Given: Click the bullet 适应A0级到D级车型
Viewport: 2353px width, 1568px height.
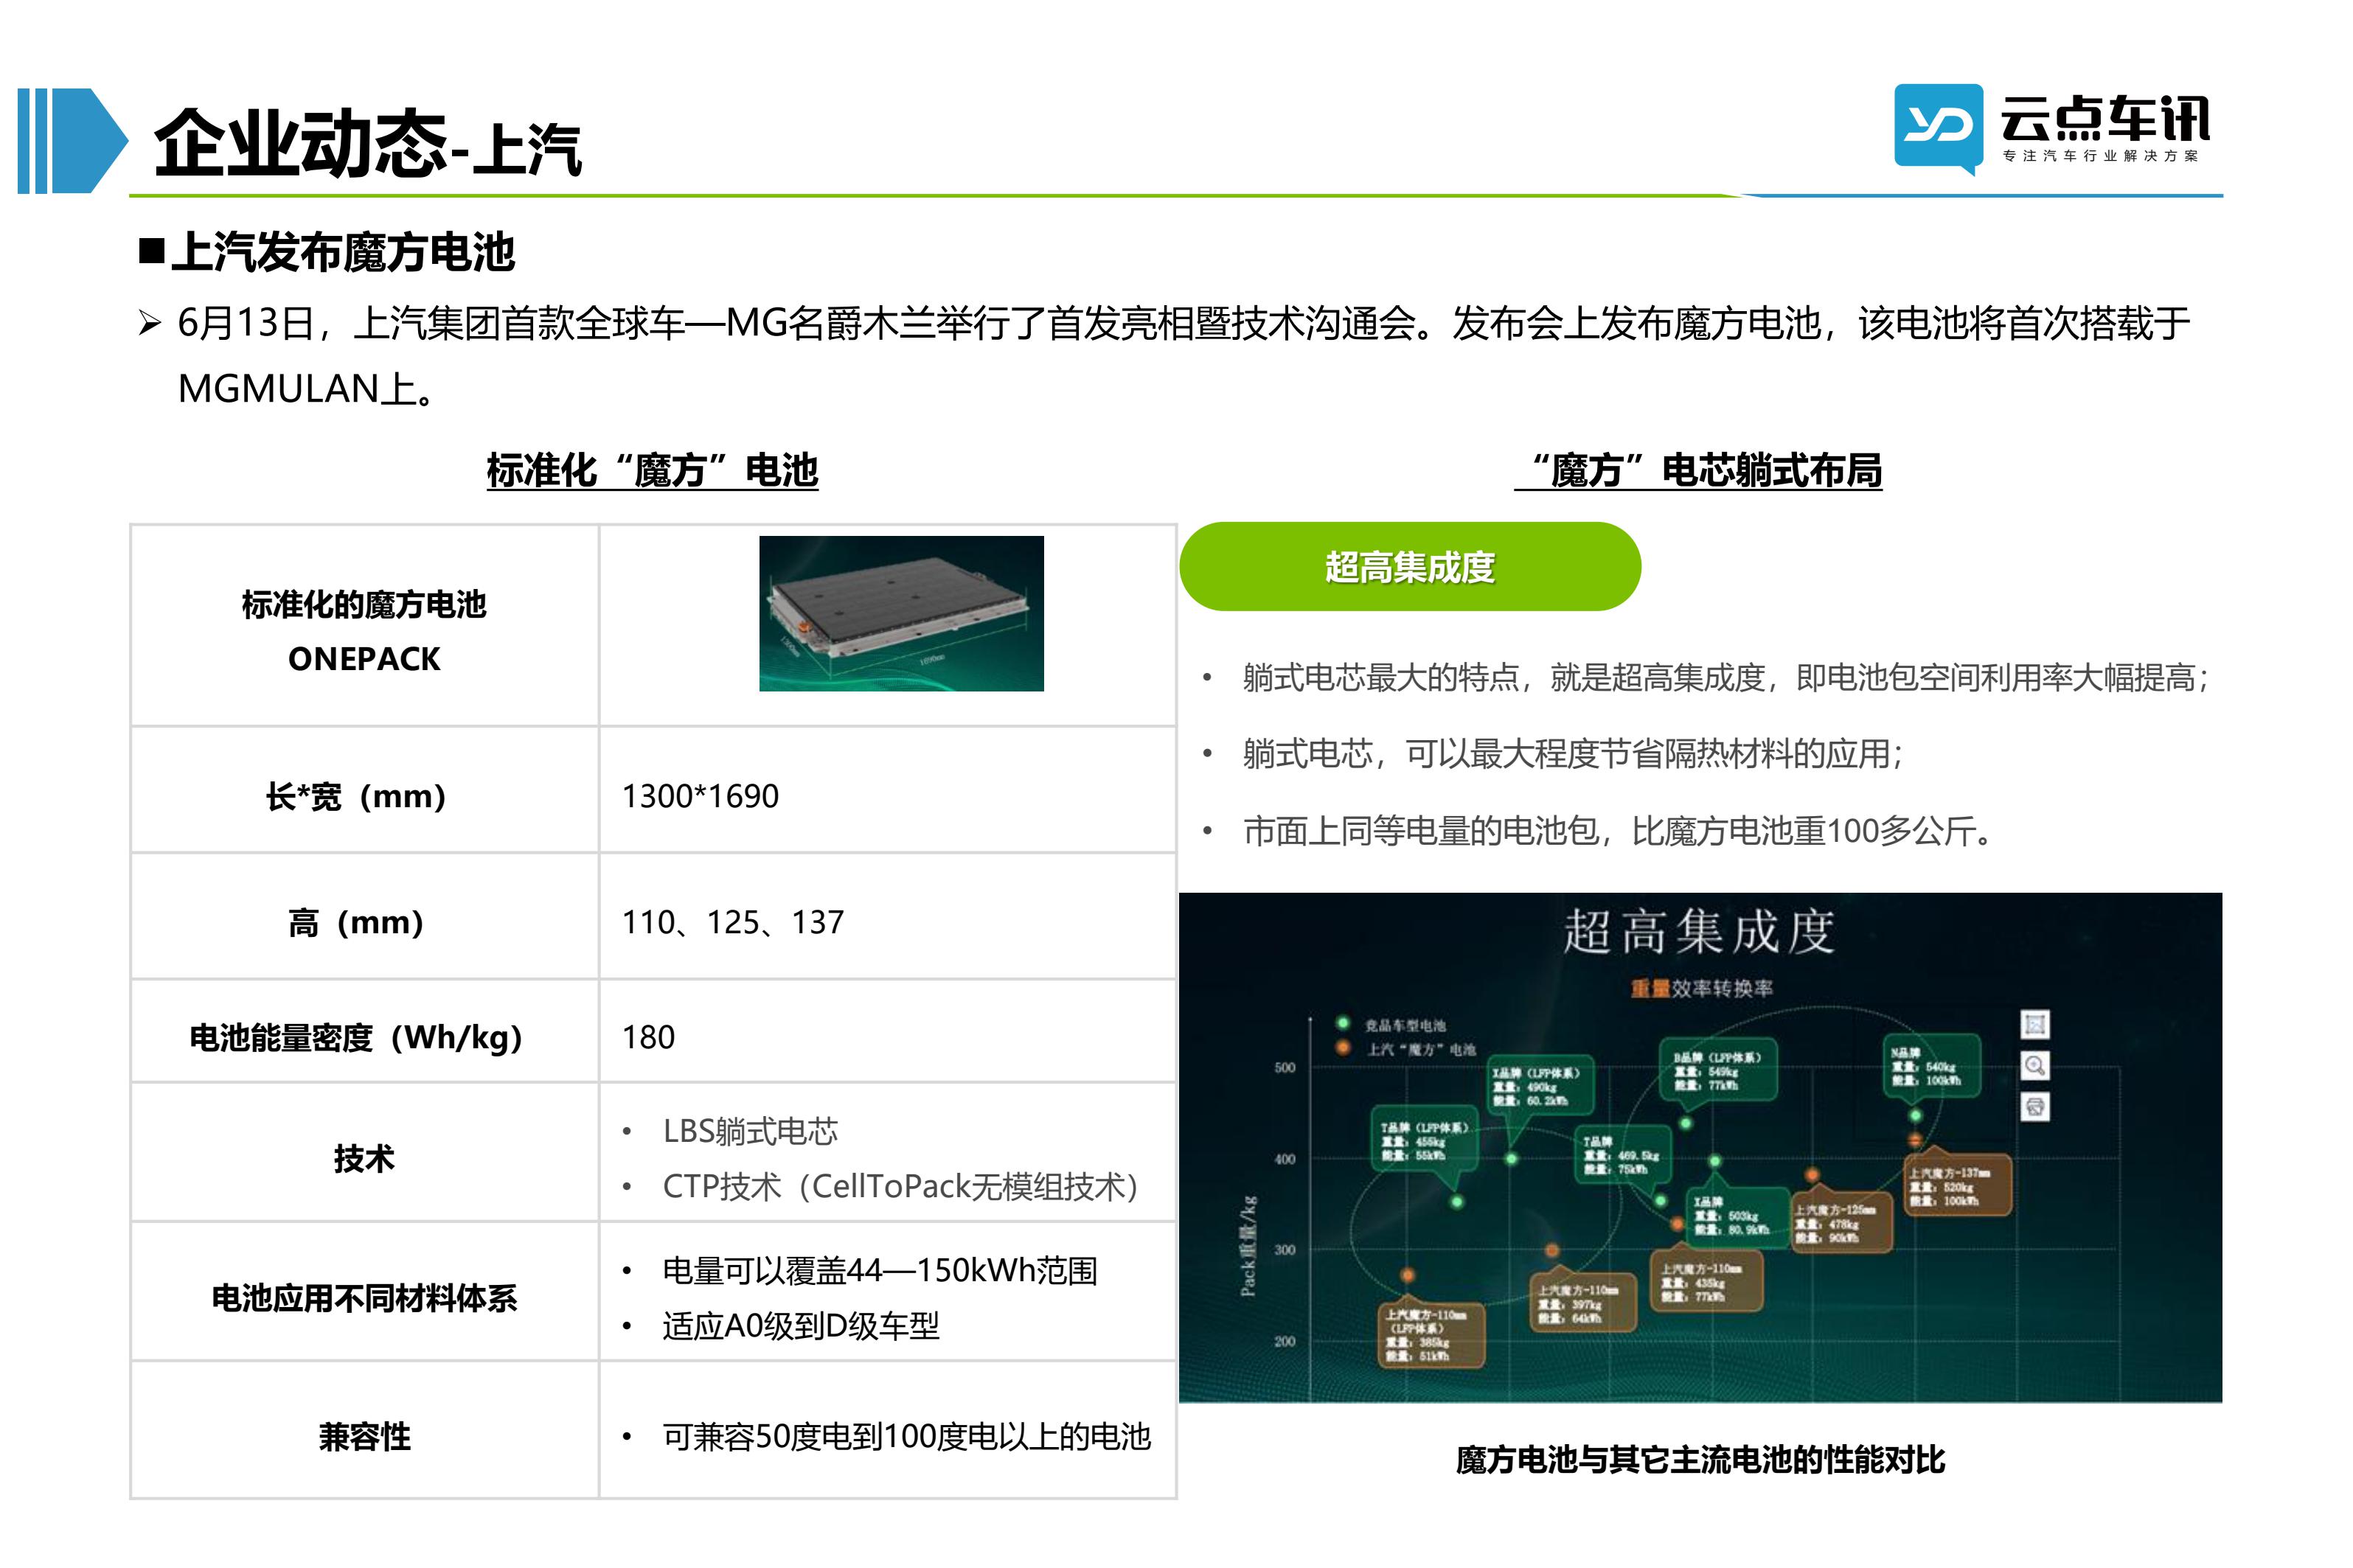Looking at the screenshot, I should click(800, 1326).
